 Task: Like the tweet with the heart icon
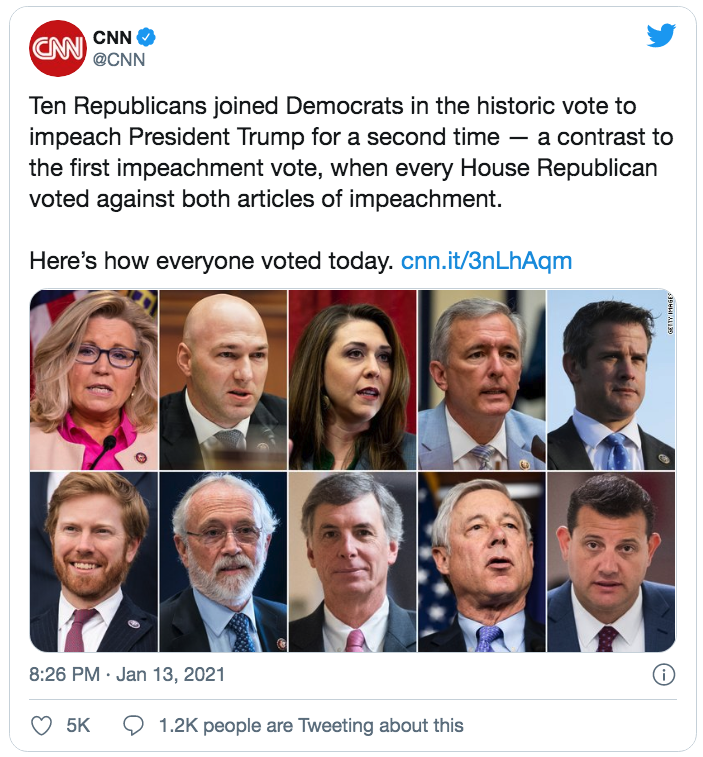coord(41,725)
